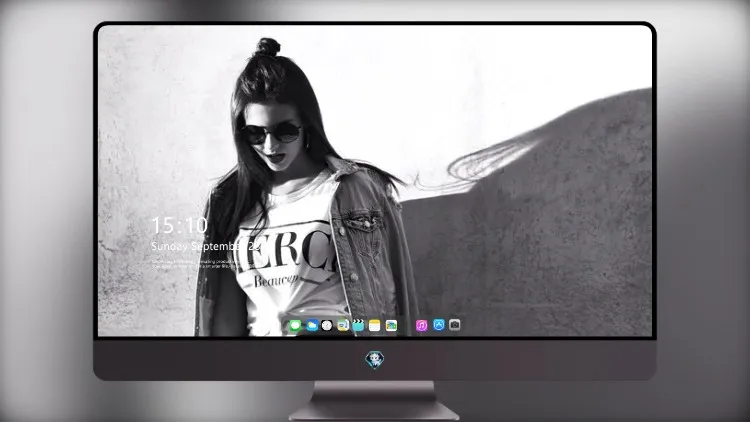
Task: Open the Photos gallery dock icon
Action: (391, 326)
